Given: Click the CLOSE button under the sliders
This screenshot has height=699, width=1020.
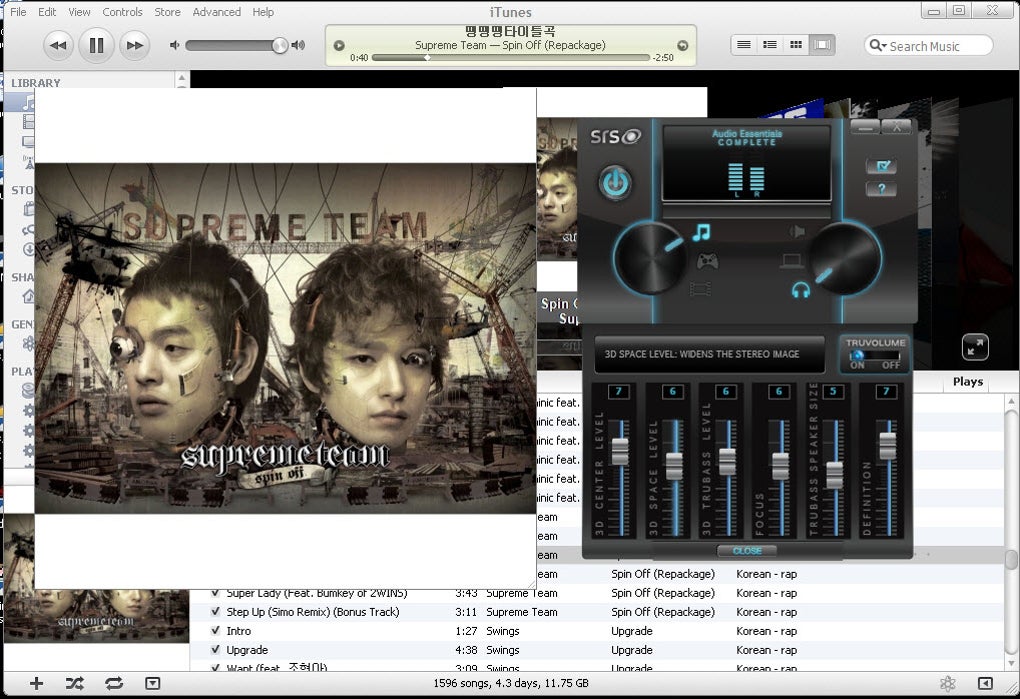Looking at the screenshot, I should (747, 551).
